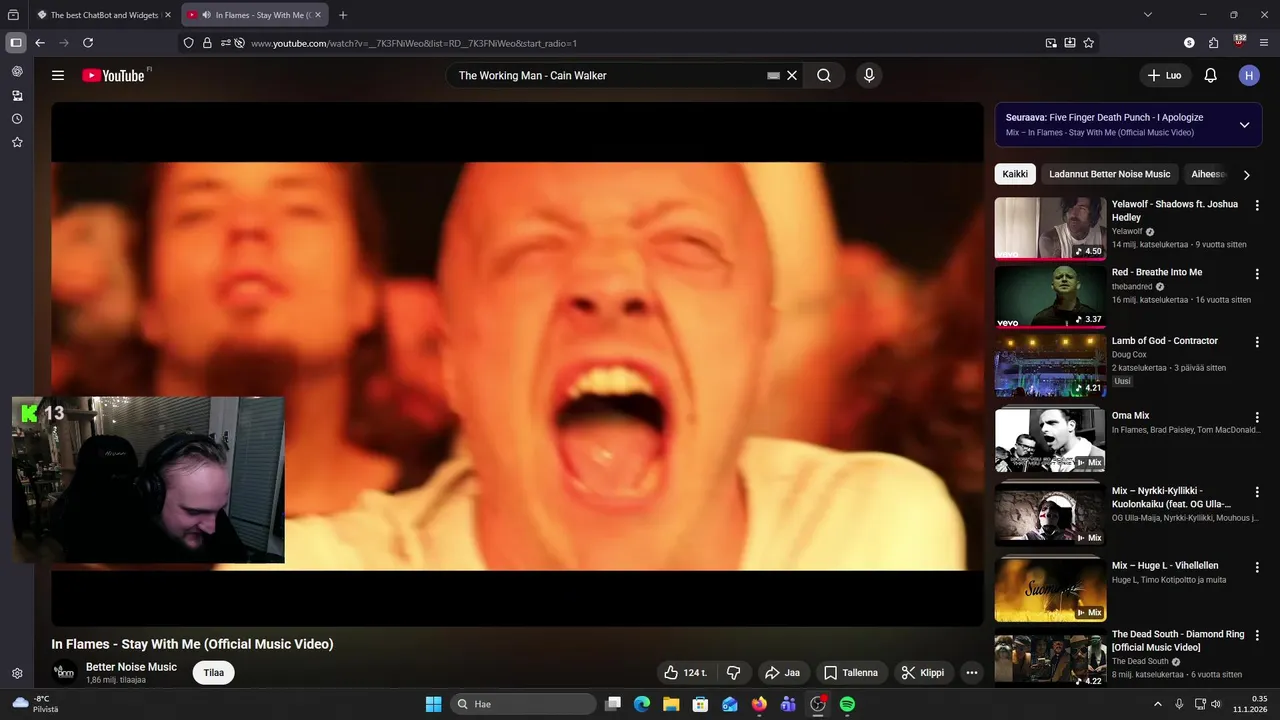Open Lamb of God - Contractor thumbnail

click(1050, 366)
